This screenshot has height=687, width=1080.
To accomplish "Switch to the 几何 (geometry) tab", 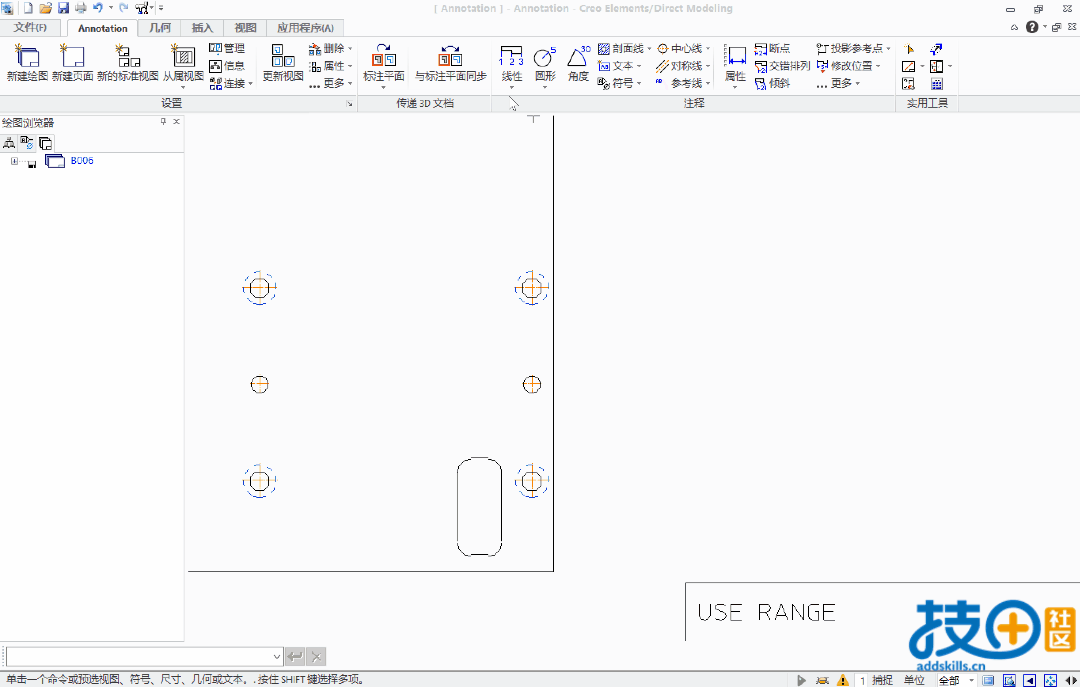I will pos(160,28).
